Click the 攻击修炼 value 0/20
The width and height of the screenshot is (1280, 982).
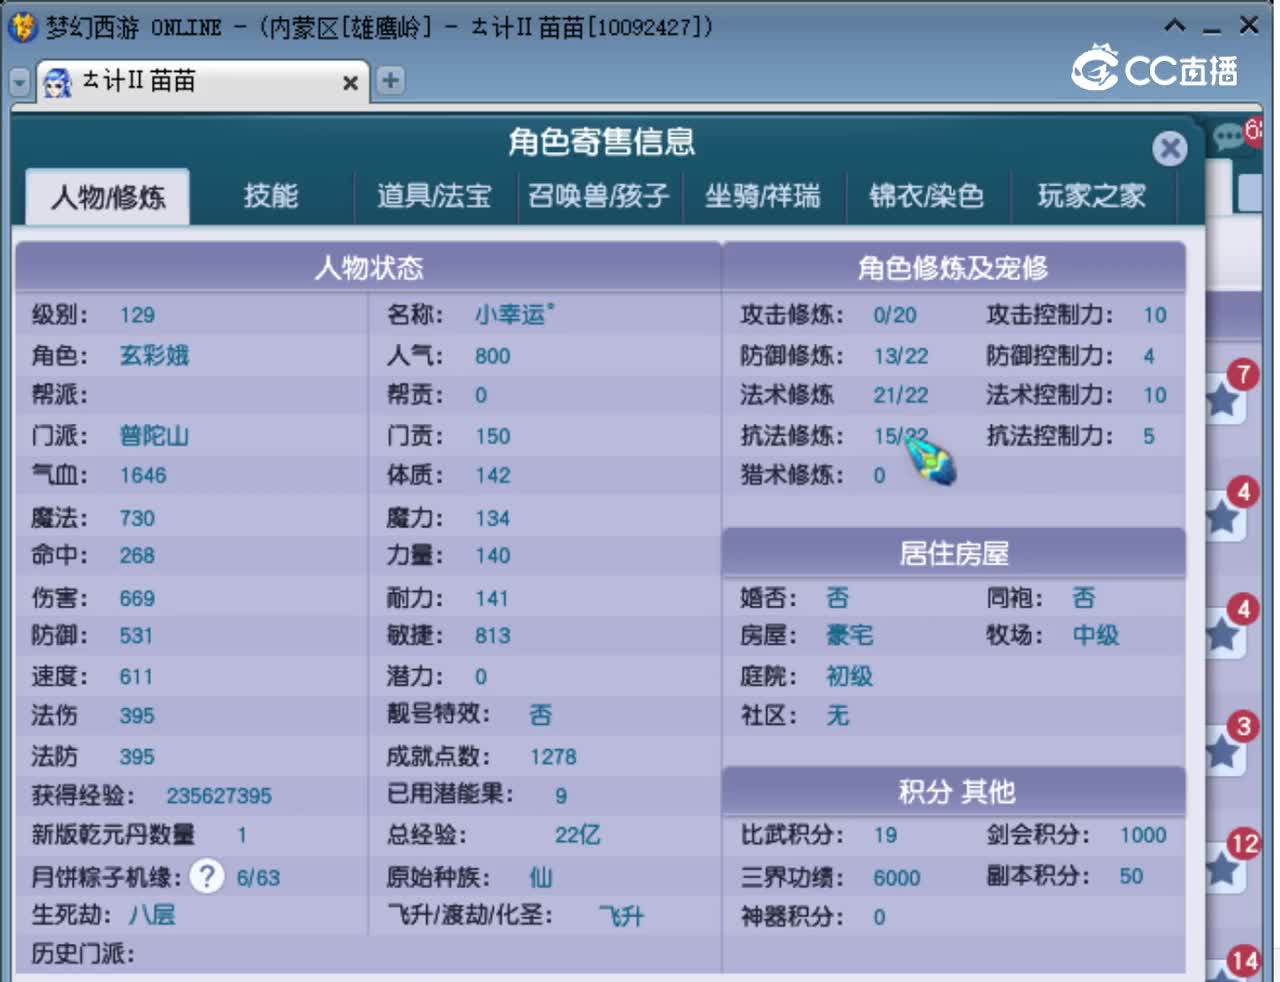point(895,316)
